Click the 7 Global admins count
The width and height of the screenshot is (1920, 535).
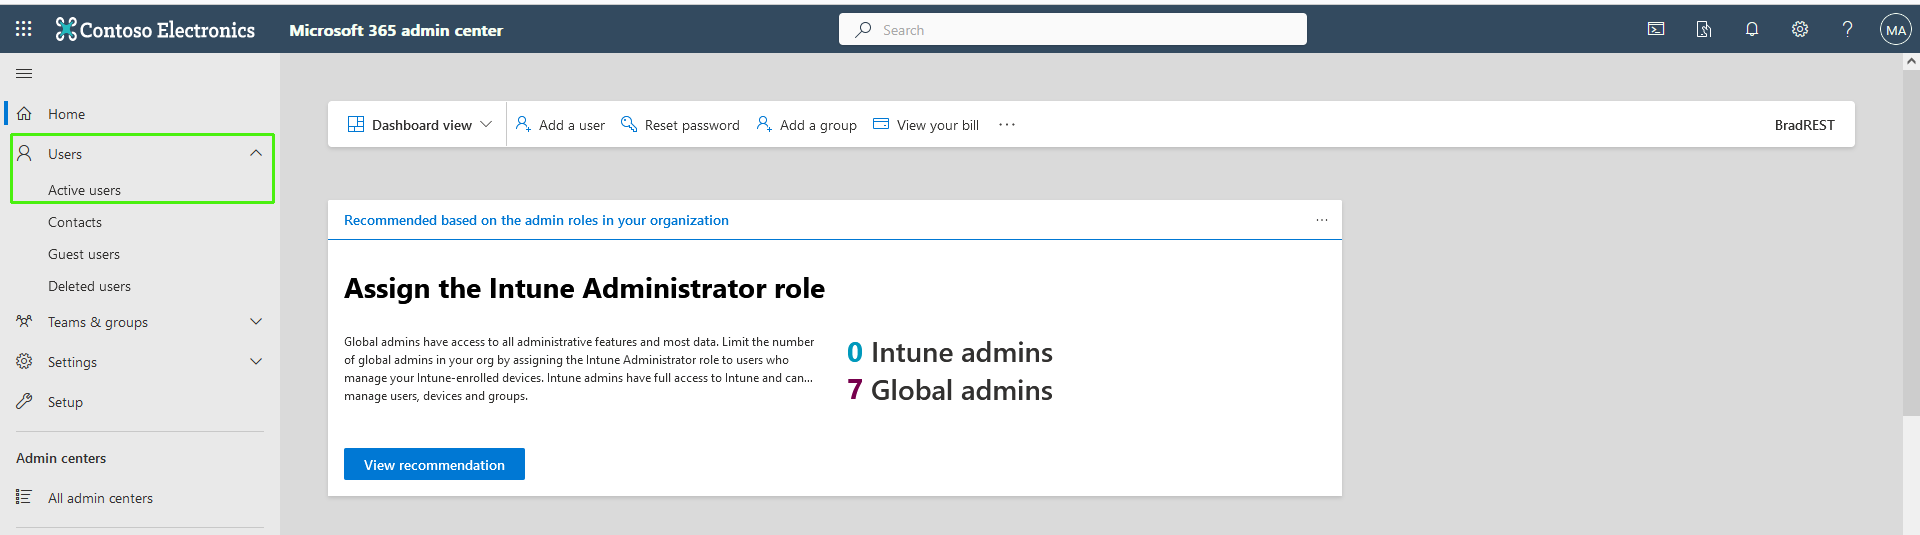(x=950, y=390)
